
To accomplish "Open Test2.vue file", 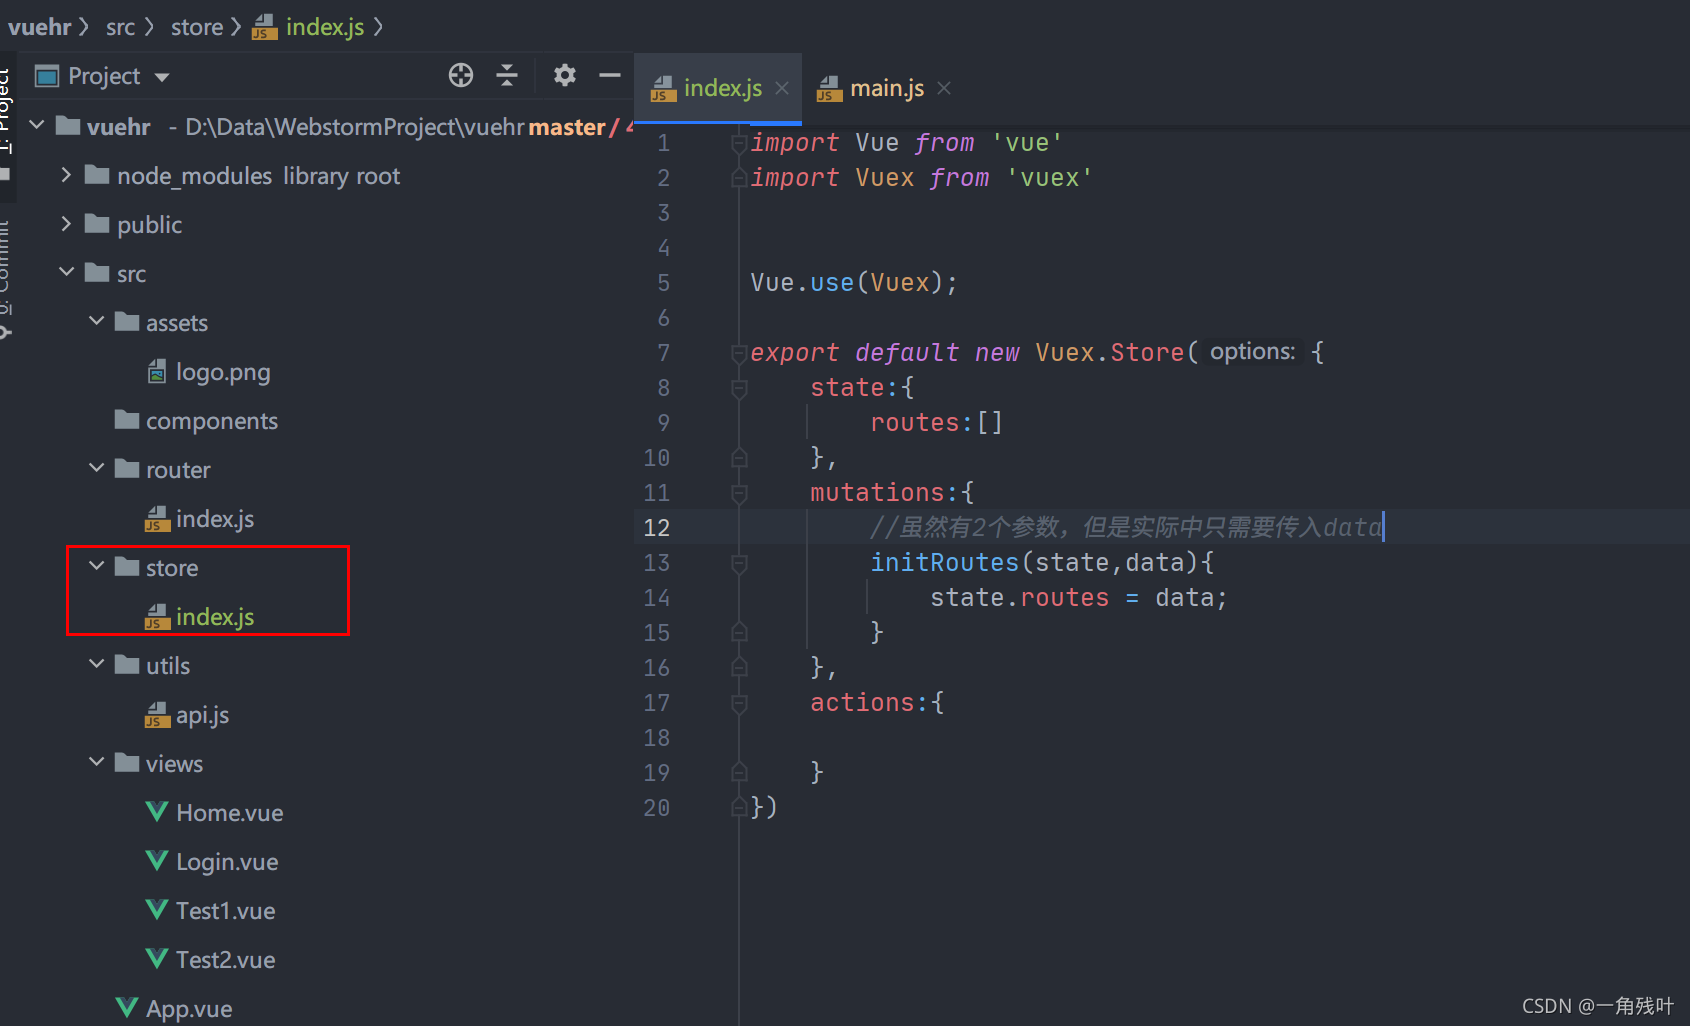I will pos(225,960).
